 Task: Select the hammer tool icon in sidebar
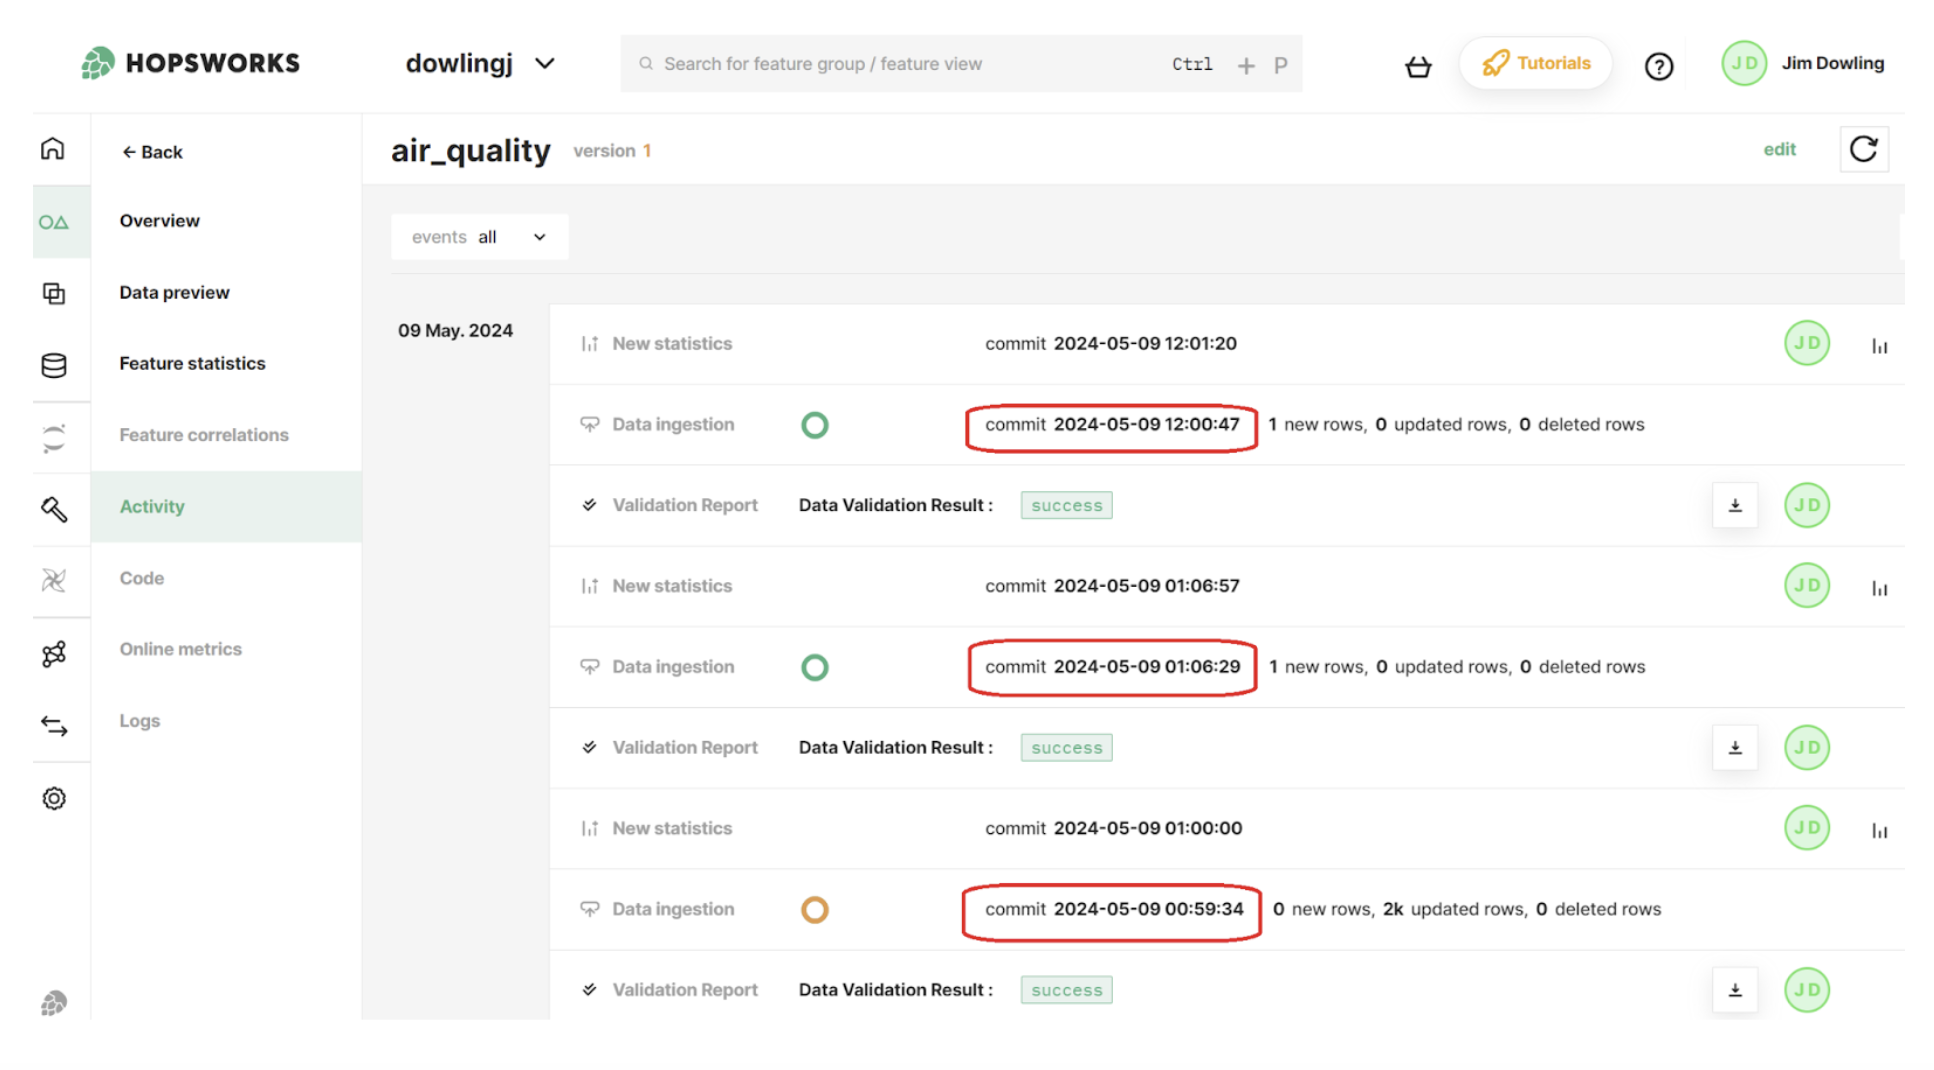[53, 509]
